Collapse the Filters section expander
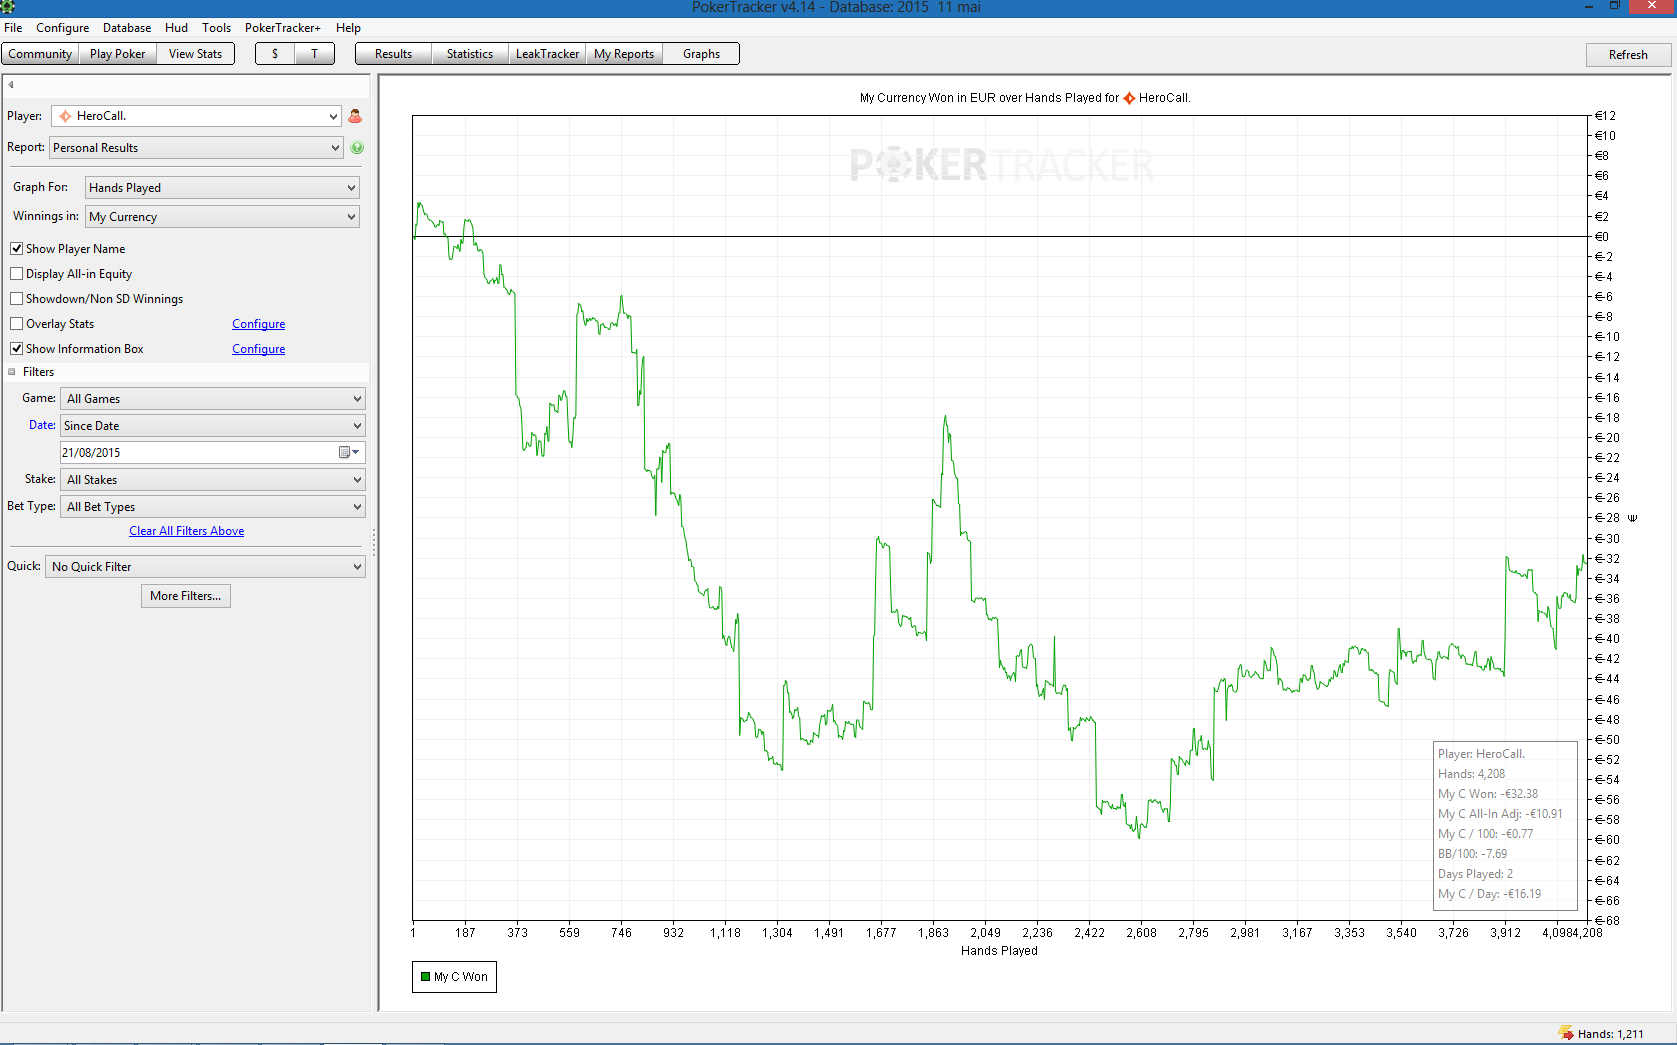1677x1045 pixels. 12,372
